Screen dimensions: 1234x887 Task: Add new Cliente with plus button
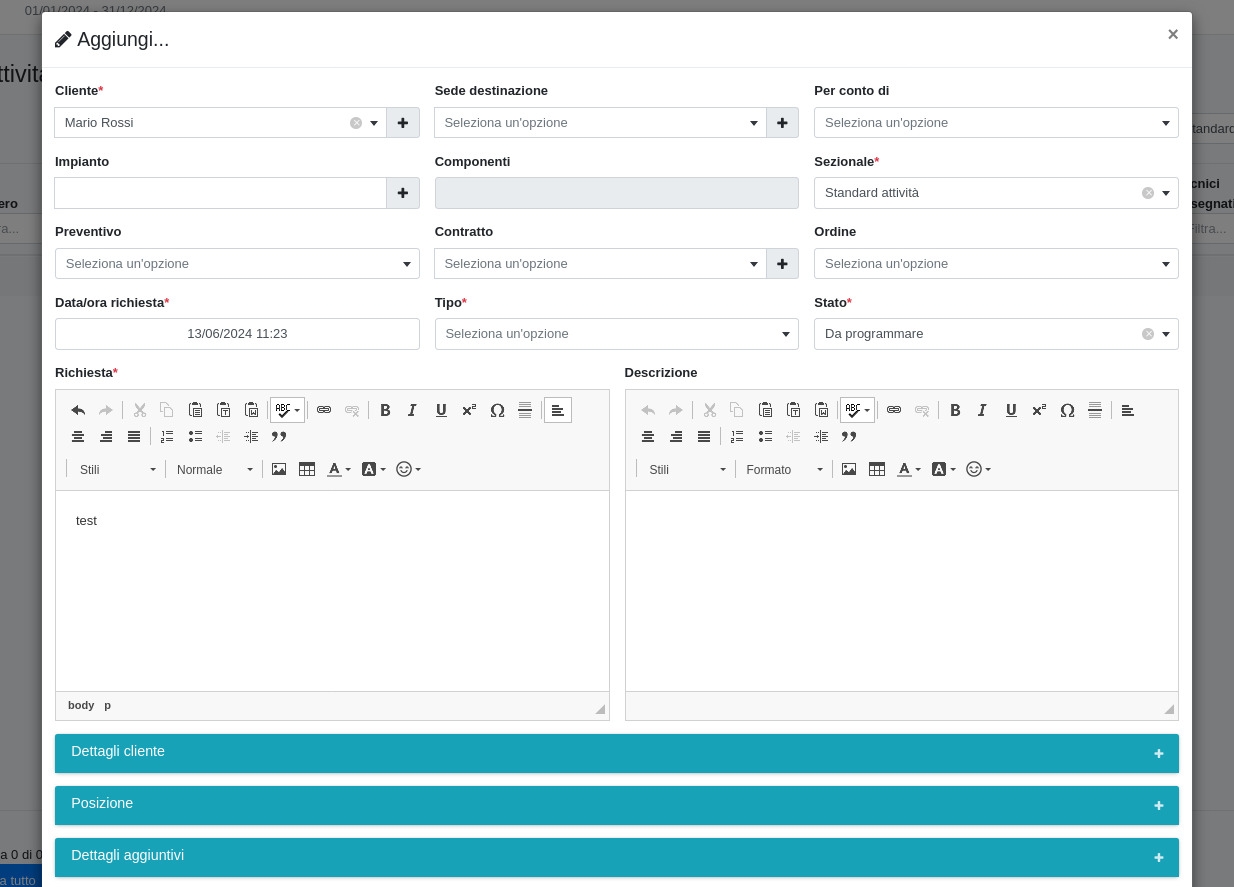[x=403, y=123]
